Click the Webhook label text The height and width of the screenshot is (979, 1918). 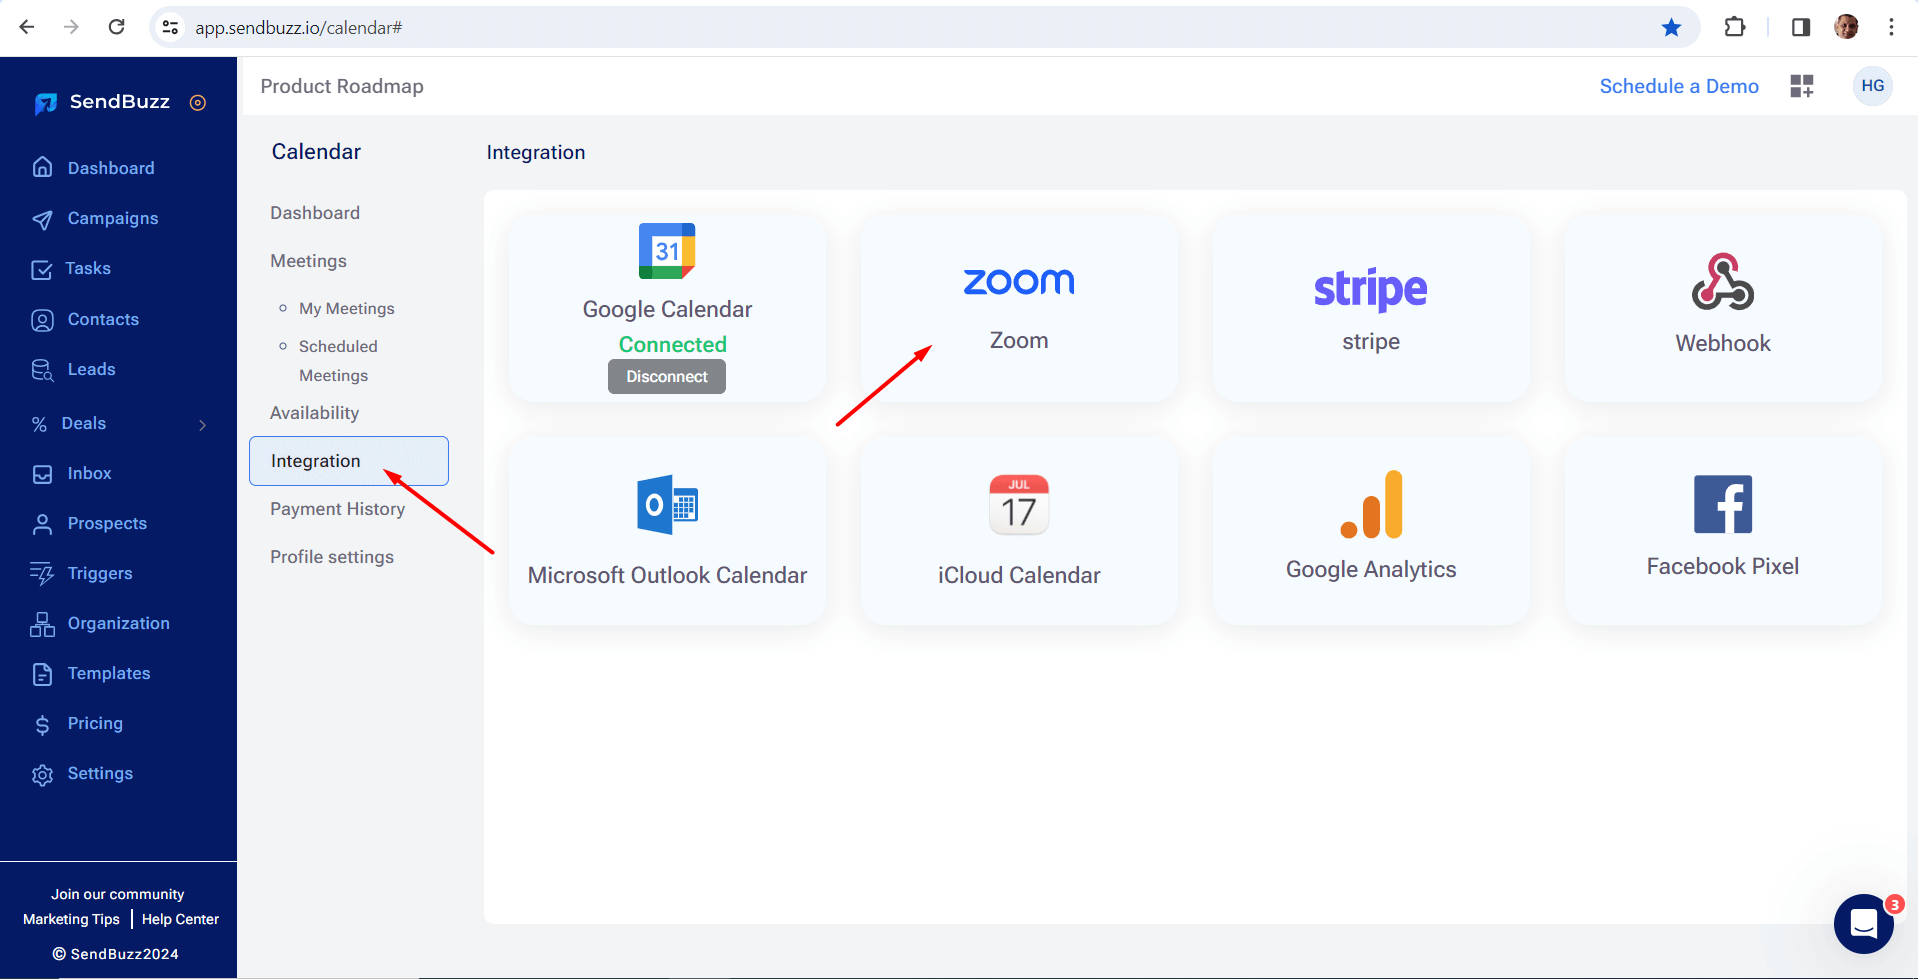pyautogui.click(x=1723, y=344)
